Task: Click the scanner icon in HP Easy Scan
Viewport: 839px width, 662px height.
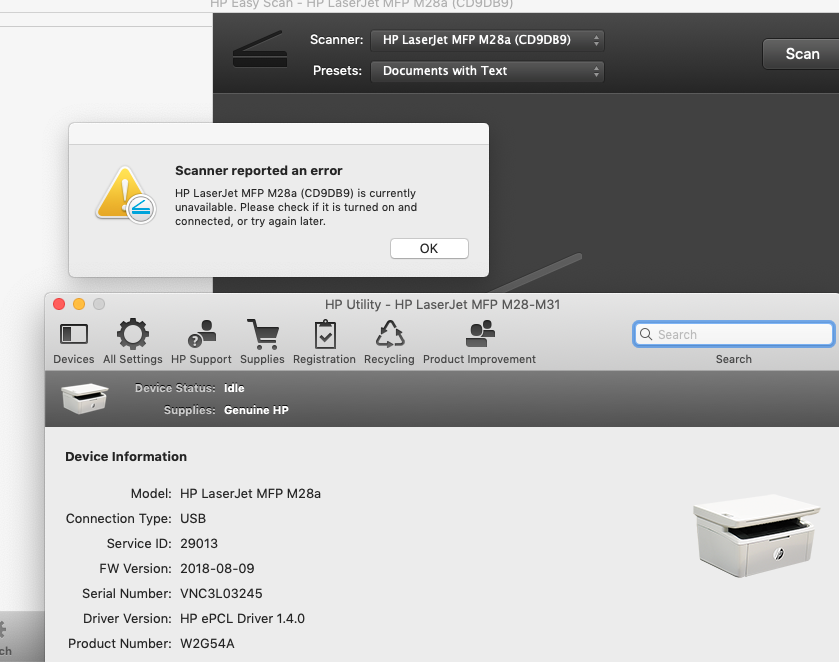Action: click(260, 49)
